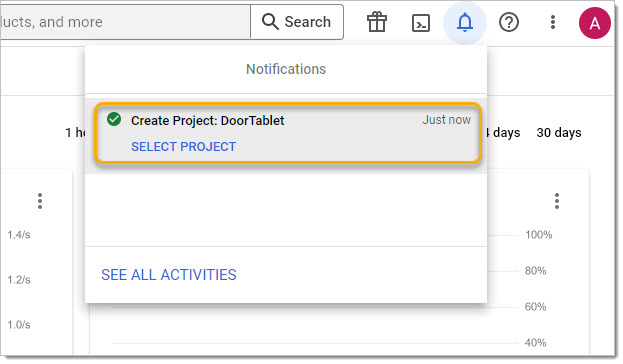Screen dimensions: 623x364
Task: Open SEE ALL ACTIVITIES link
Action: click(x=168, y=275)
